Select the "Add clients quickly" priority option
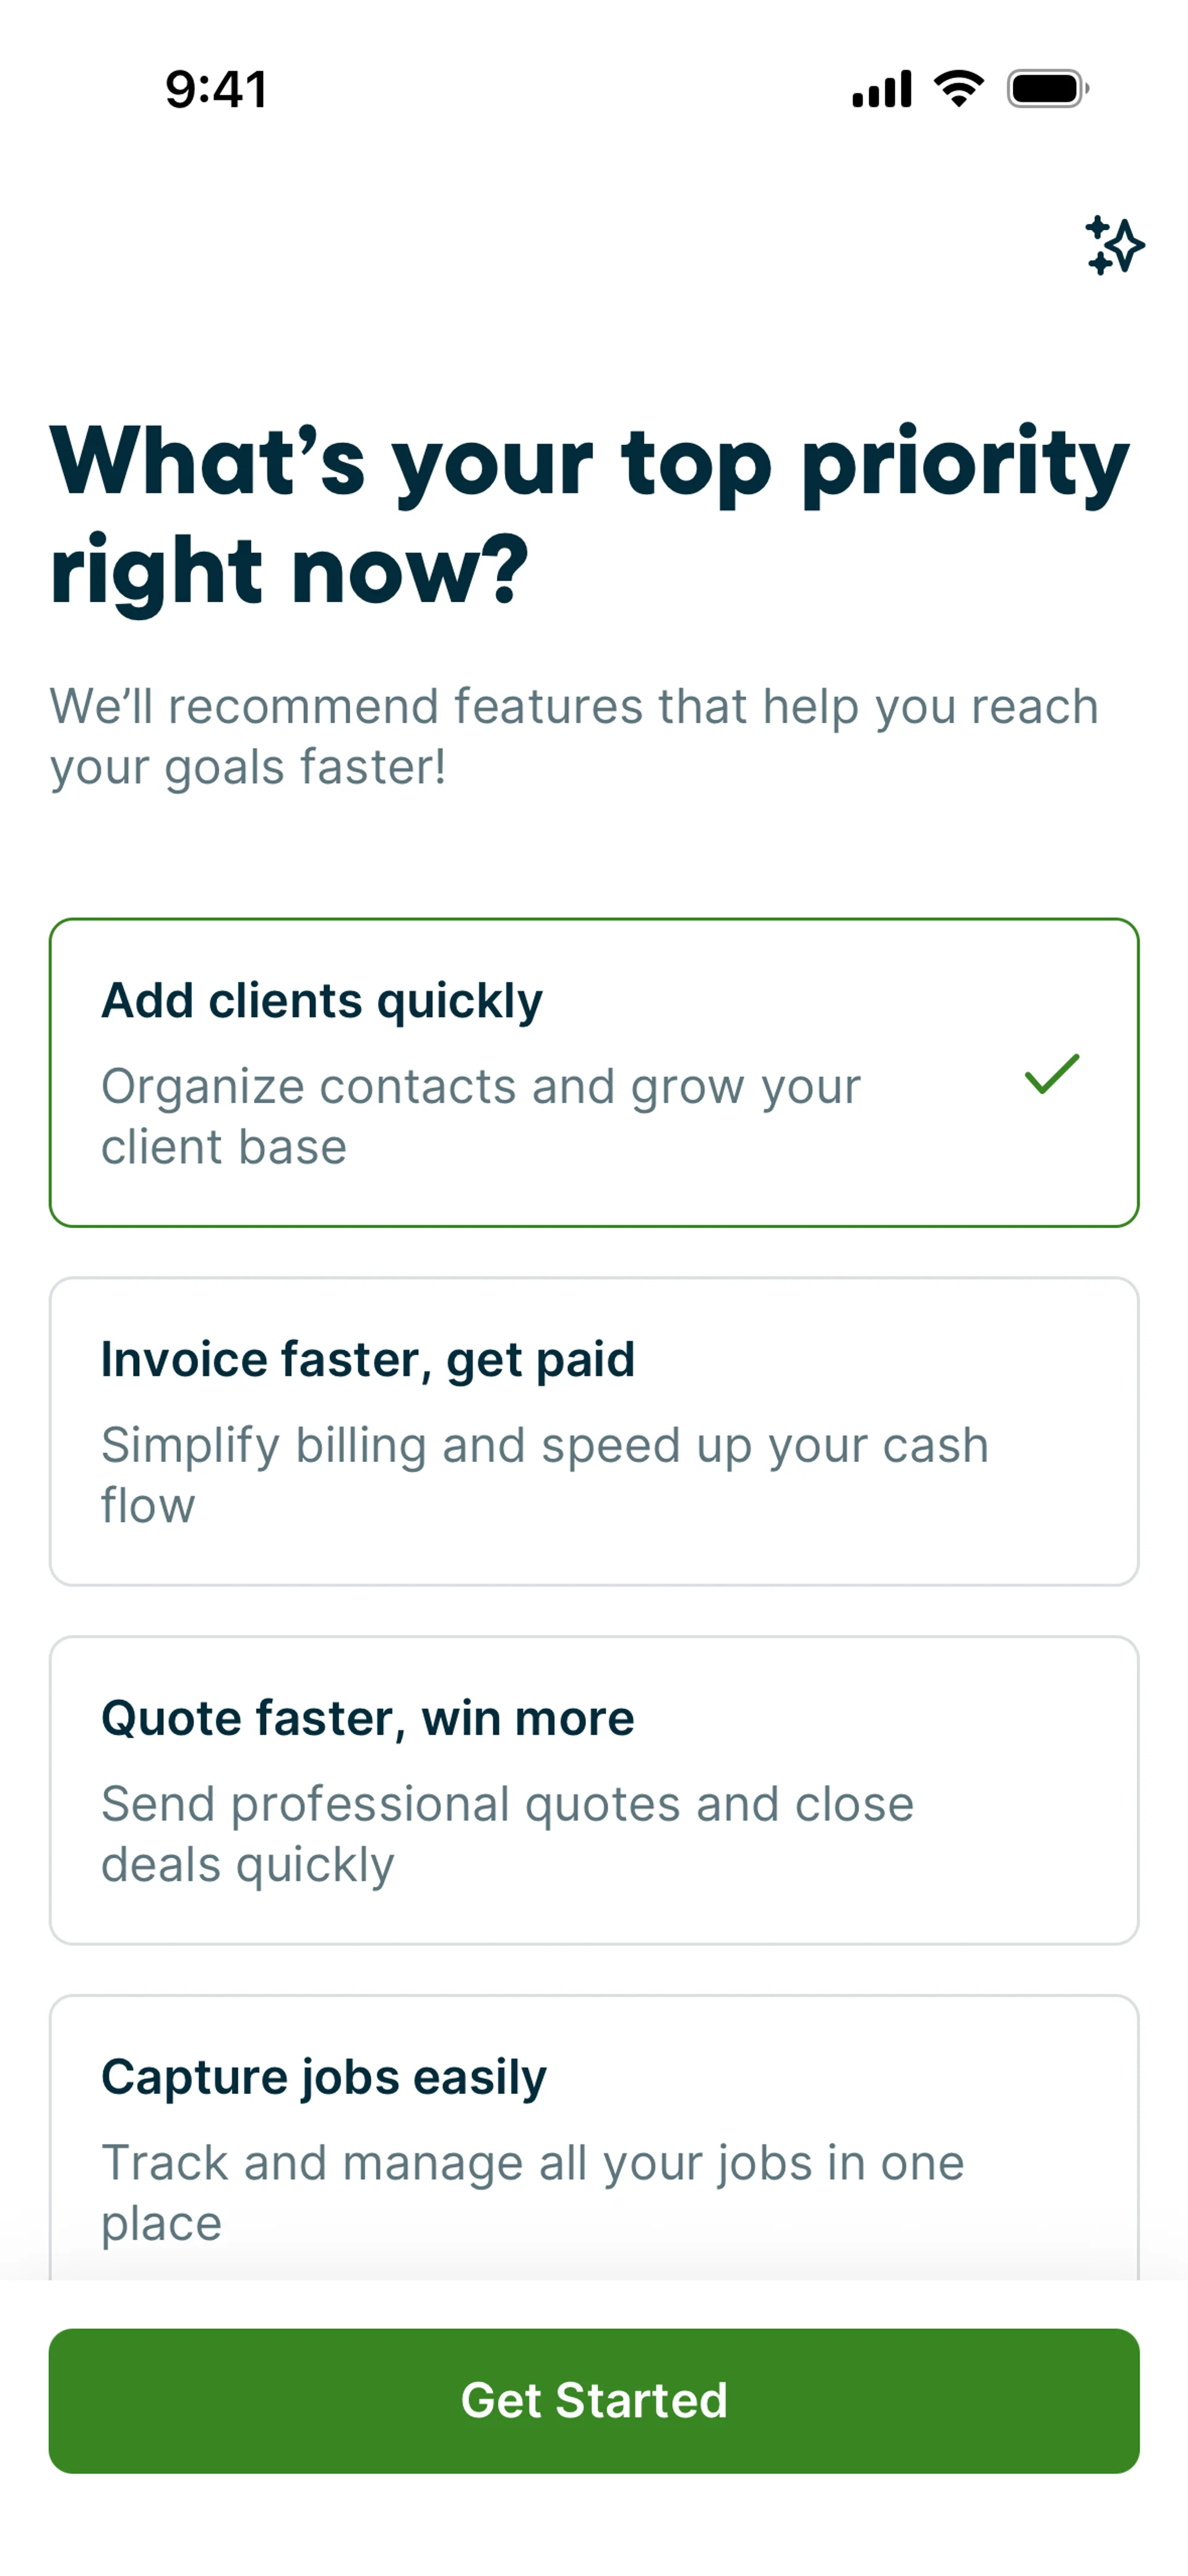The width and height of the screenshot is (1188, 2576). pos(594,1072)
